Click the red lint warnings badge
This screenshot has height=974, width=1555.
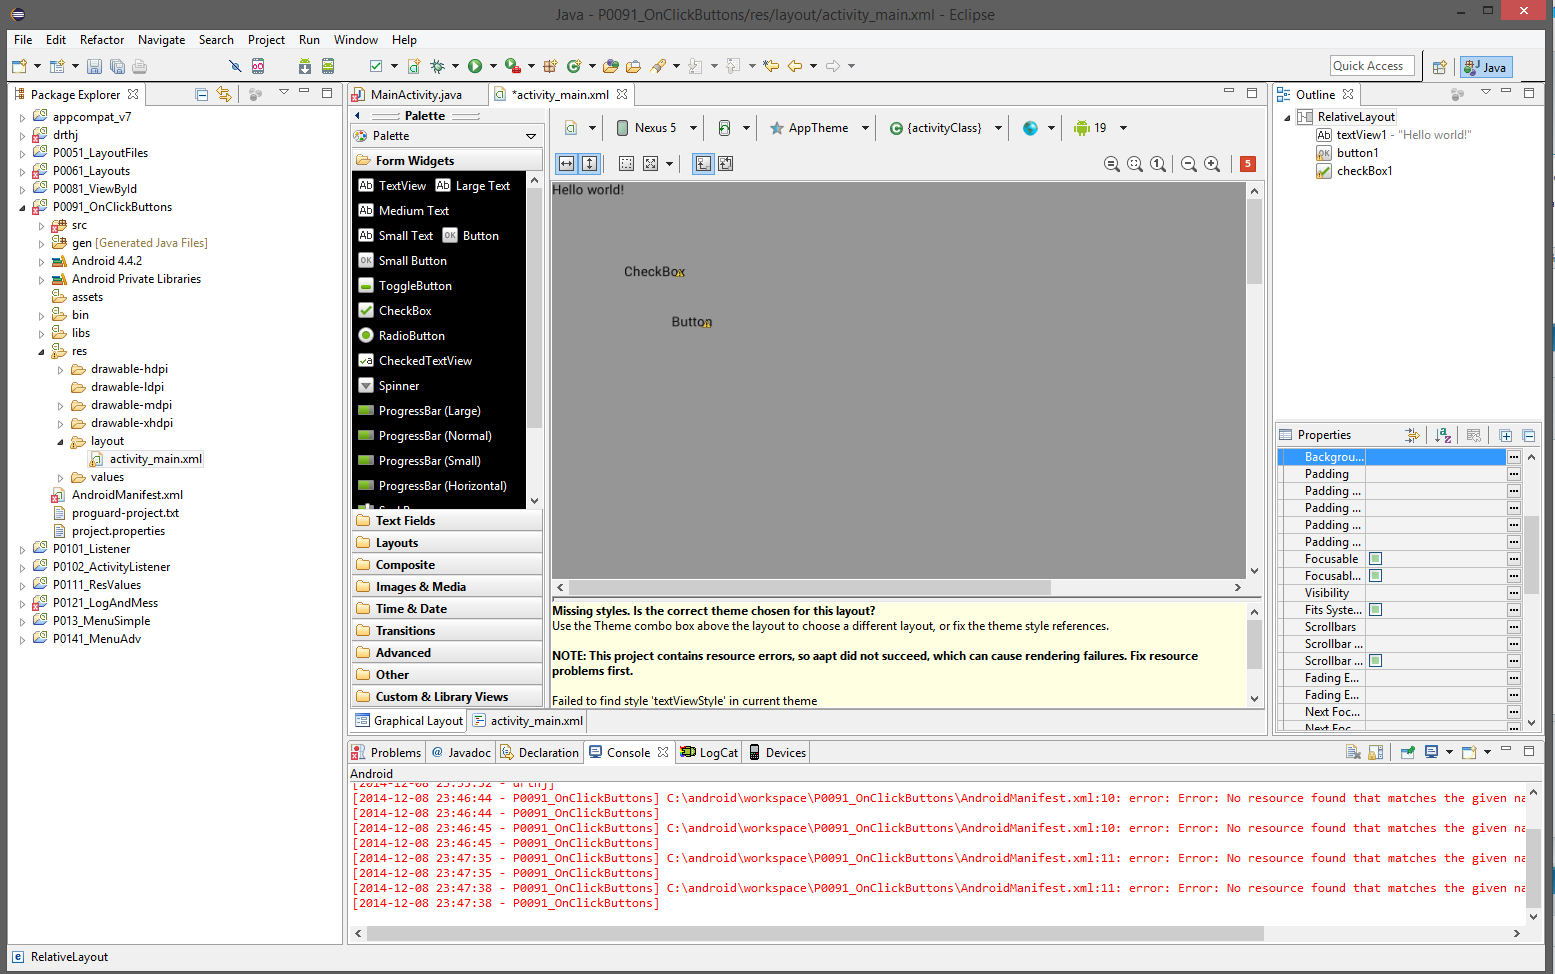click(x=1248, y=164)
